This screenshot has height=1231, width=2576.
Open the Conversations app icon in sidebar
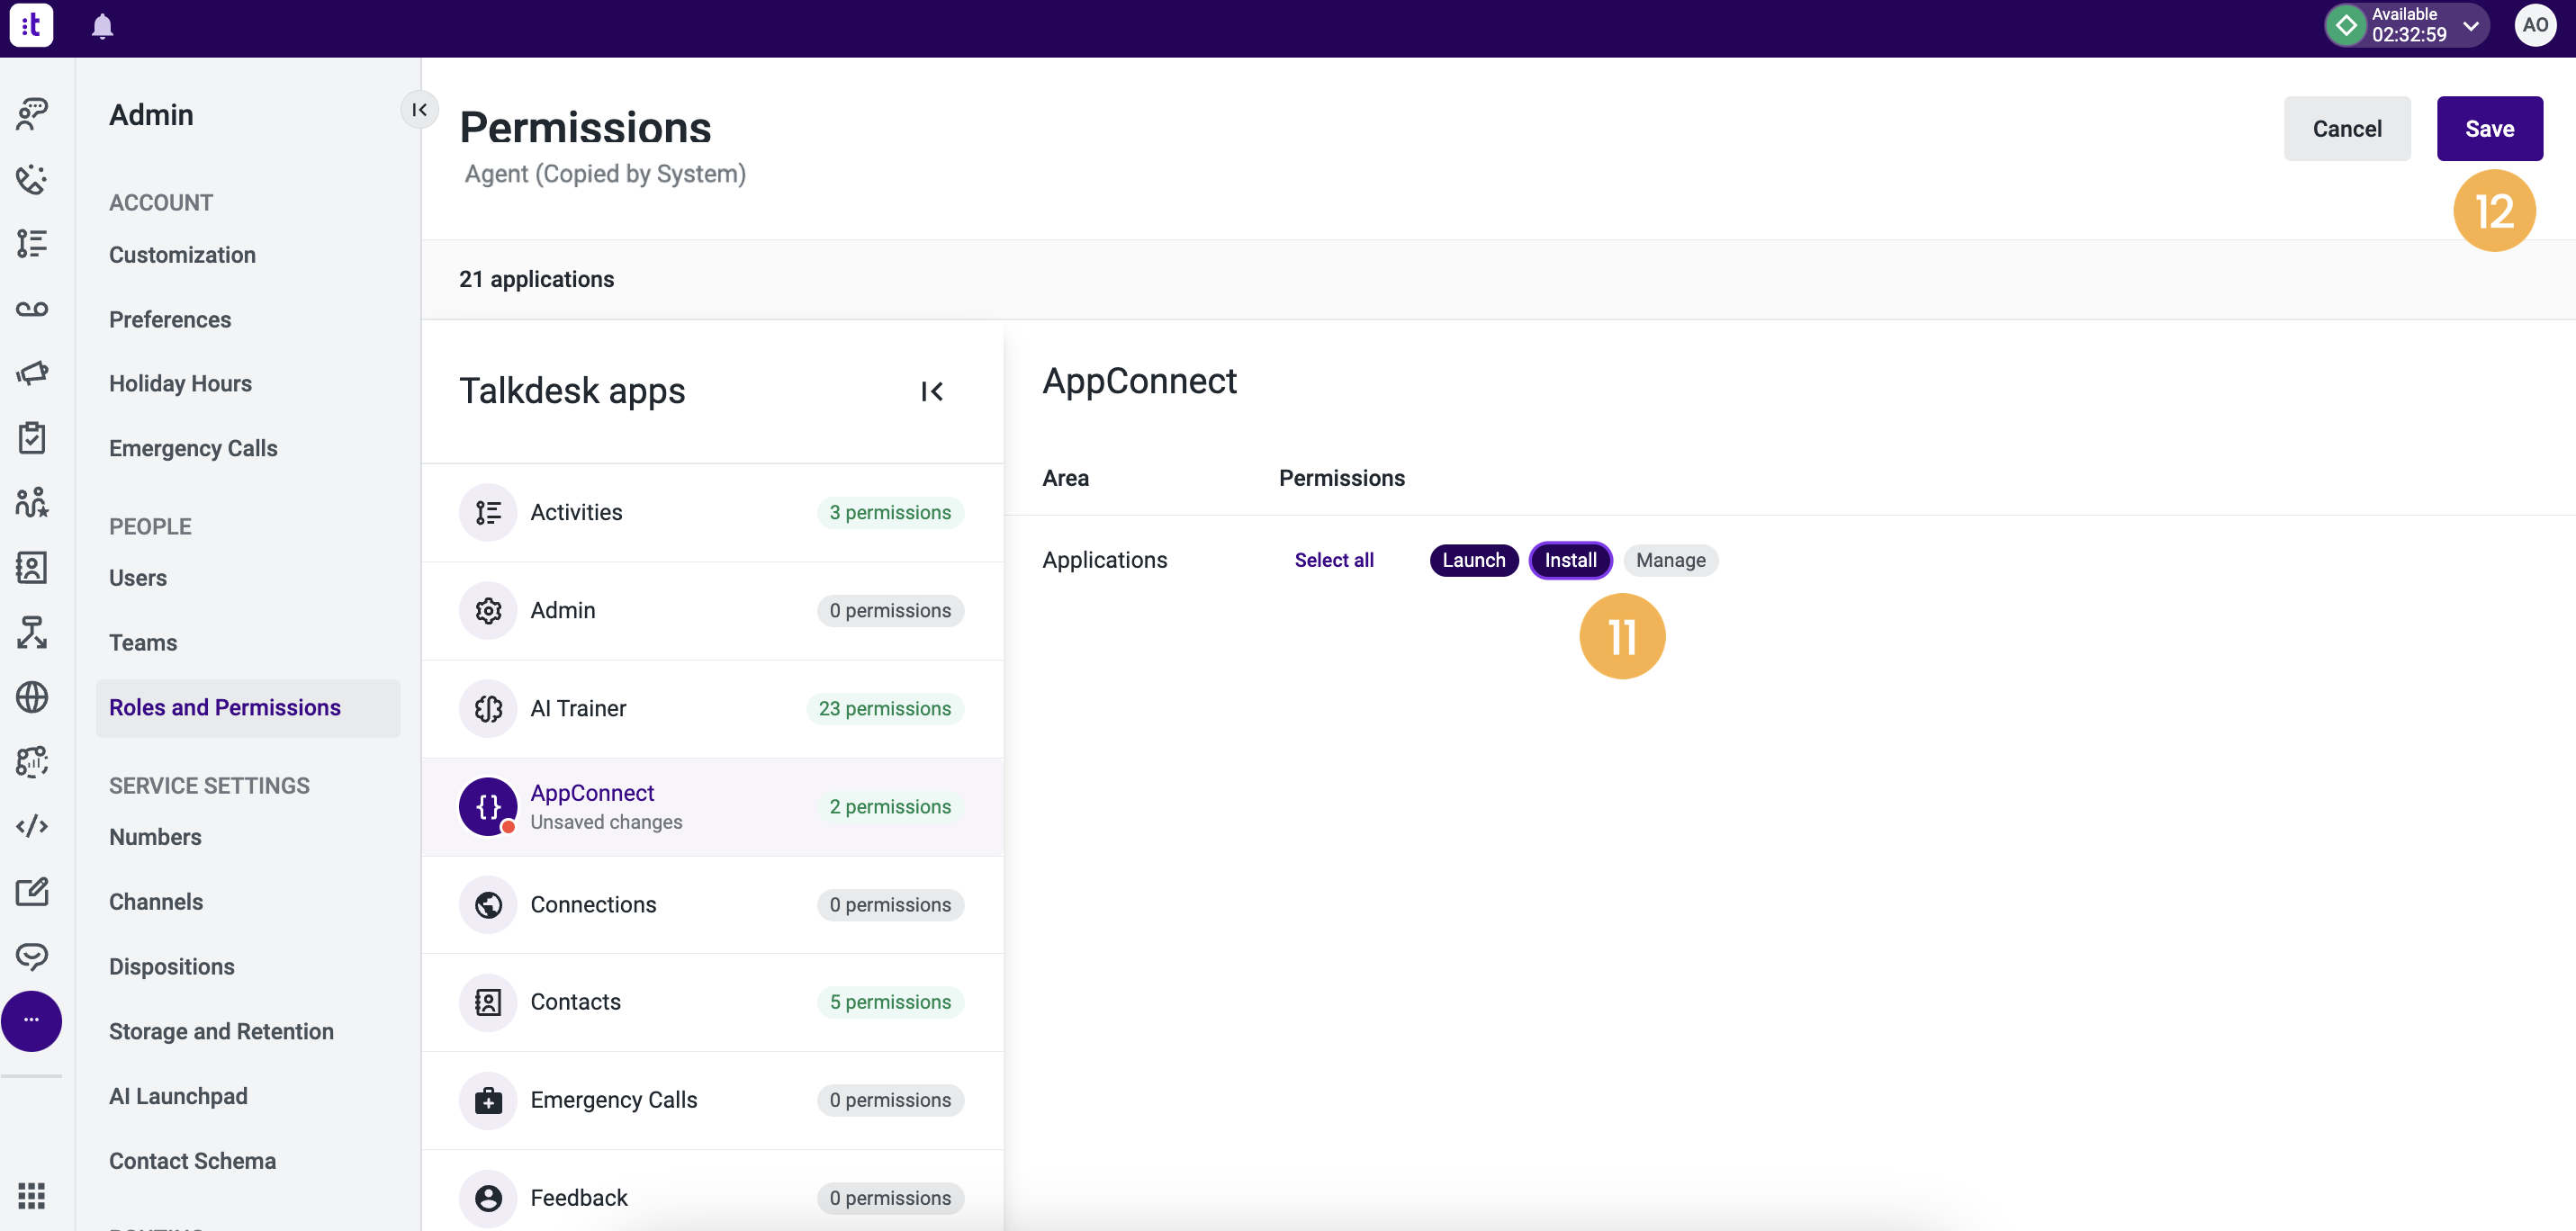pos(32,114)
